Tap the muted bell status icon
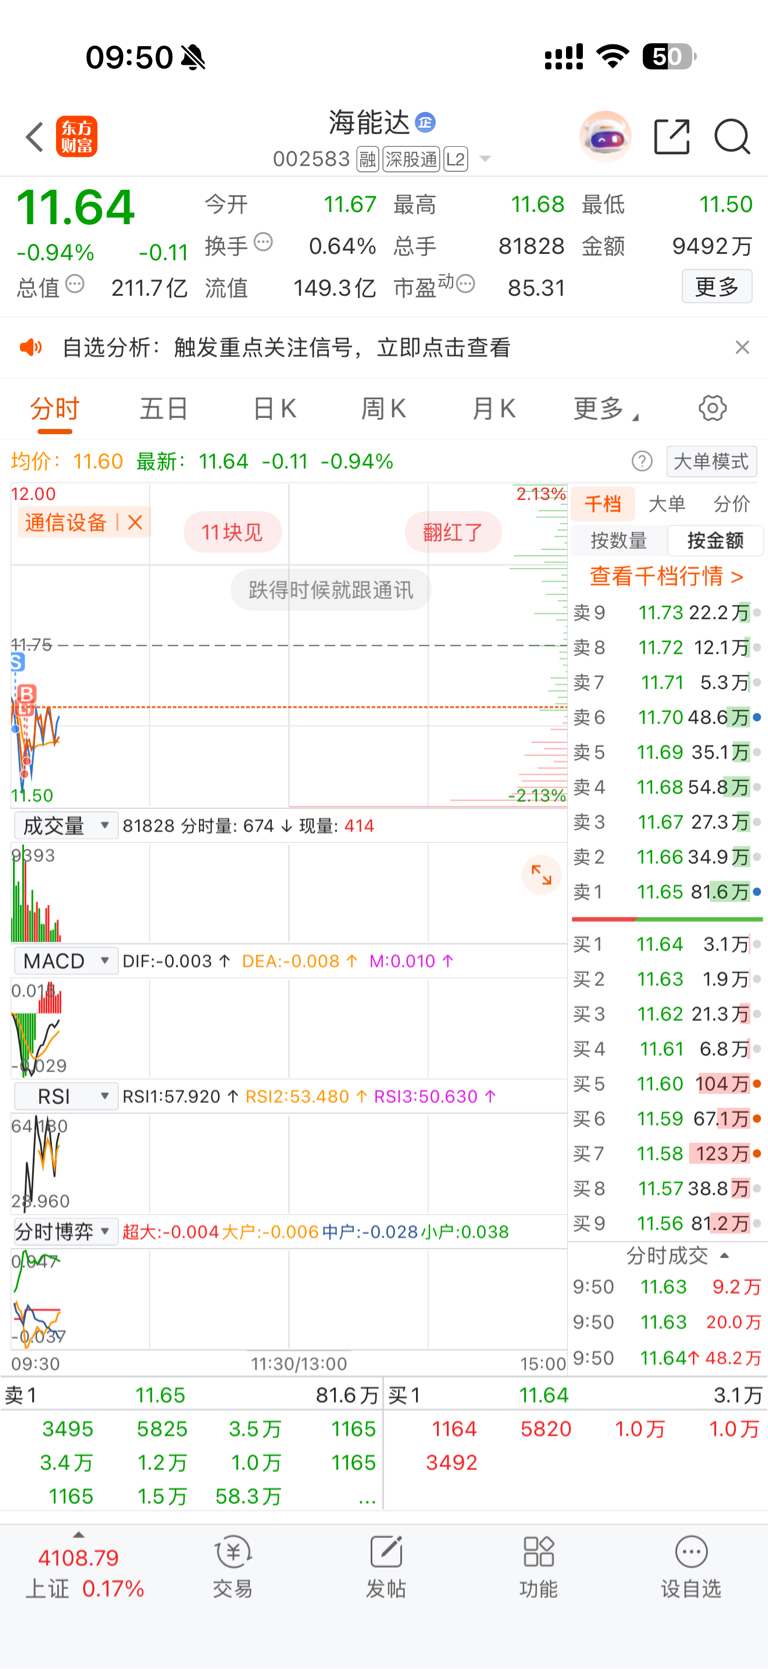This screenshot has width=768, height=1669. [x=194, y=58]
